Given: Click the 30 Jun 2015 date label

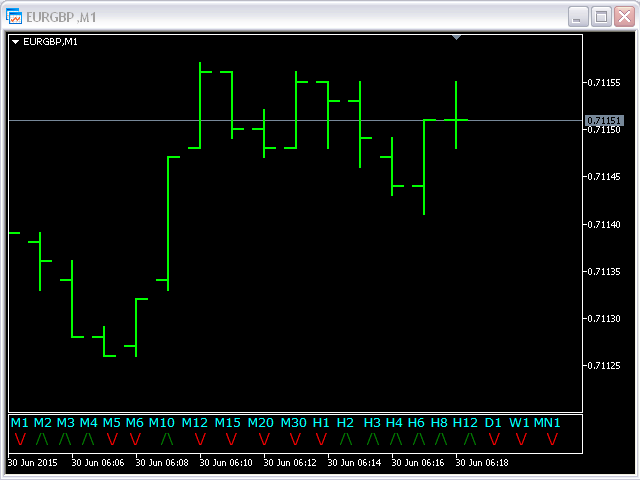Looking at the screenshot, I should [x=33, y=463].
